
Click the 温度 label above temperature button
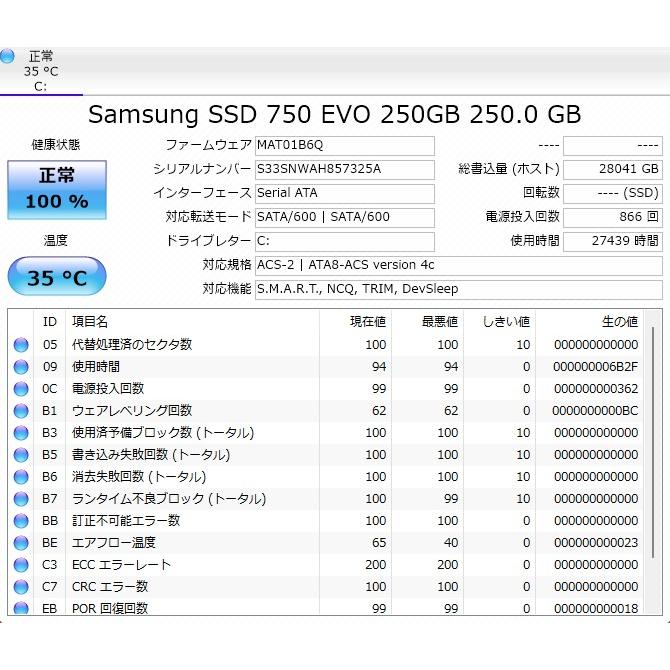[56, 241]
